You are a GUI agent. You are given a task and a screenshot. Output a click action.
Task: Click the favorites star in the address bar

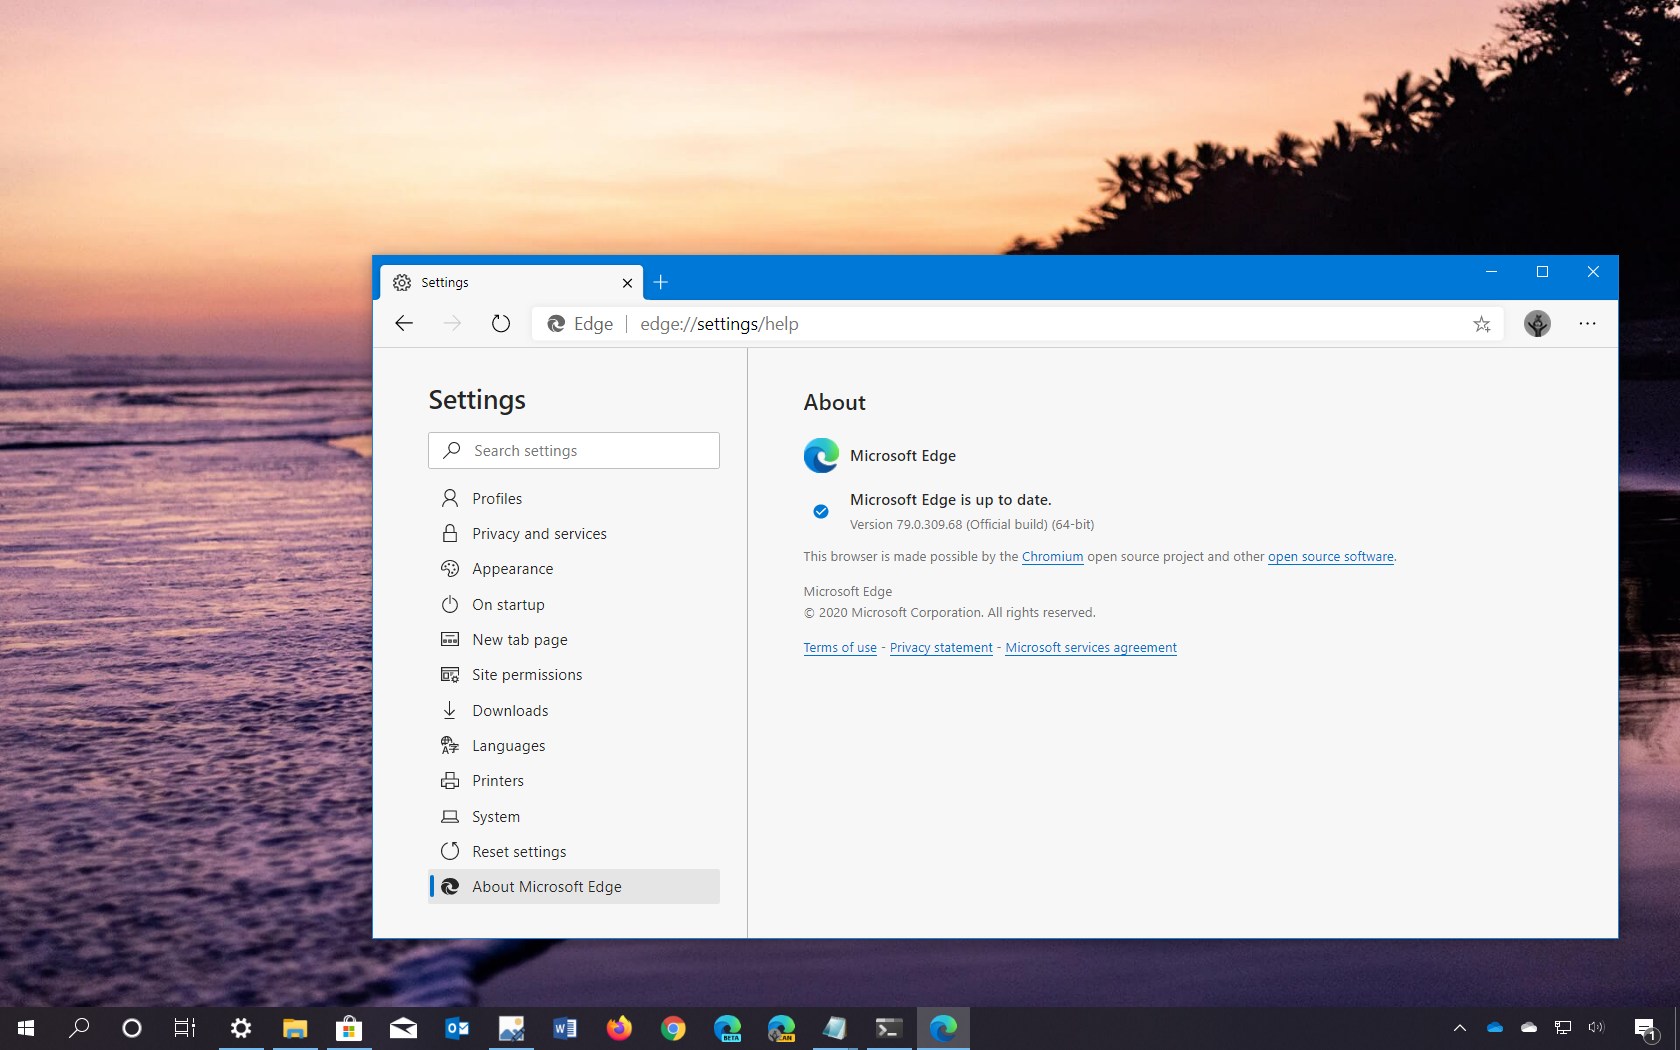point(1482,324)
